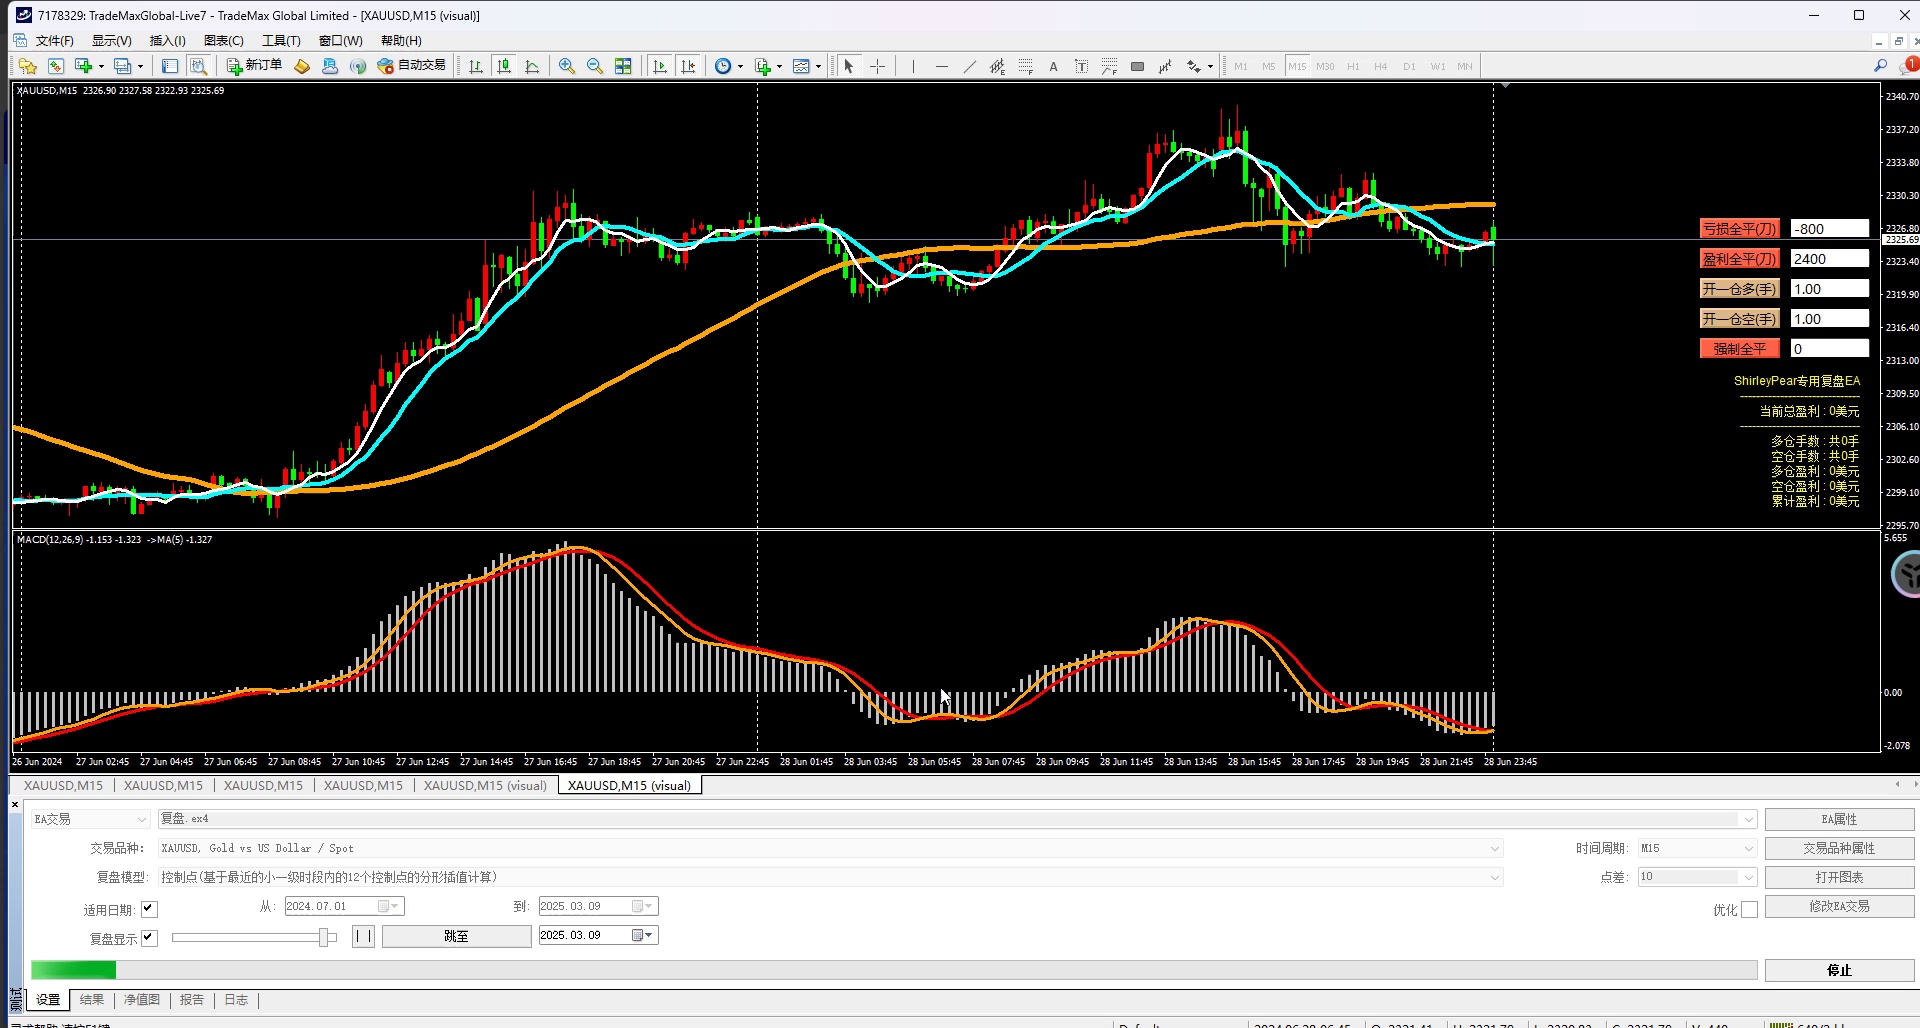Click the replay speed slider handle

324,937
